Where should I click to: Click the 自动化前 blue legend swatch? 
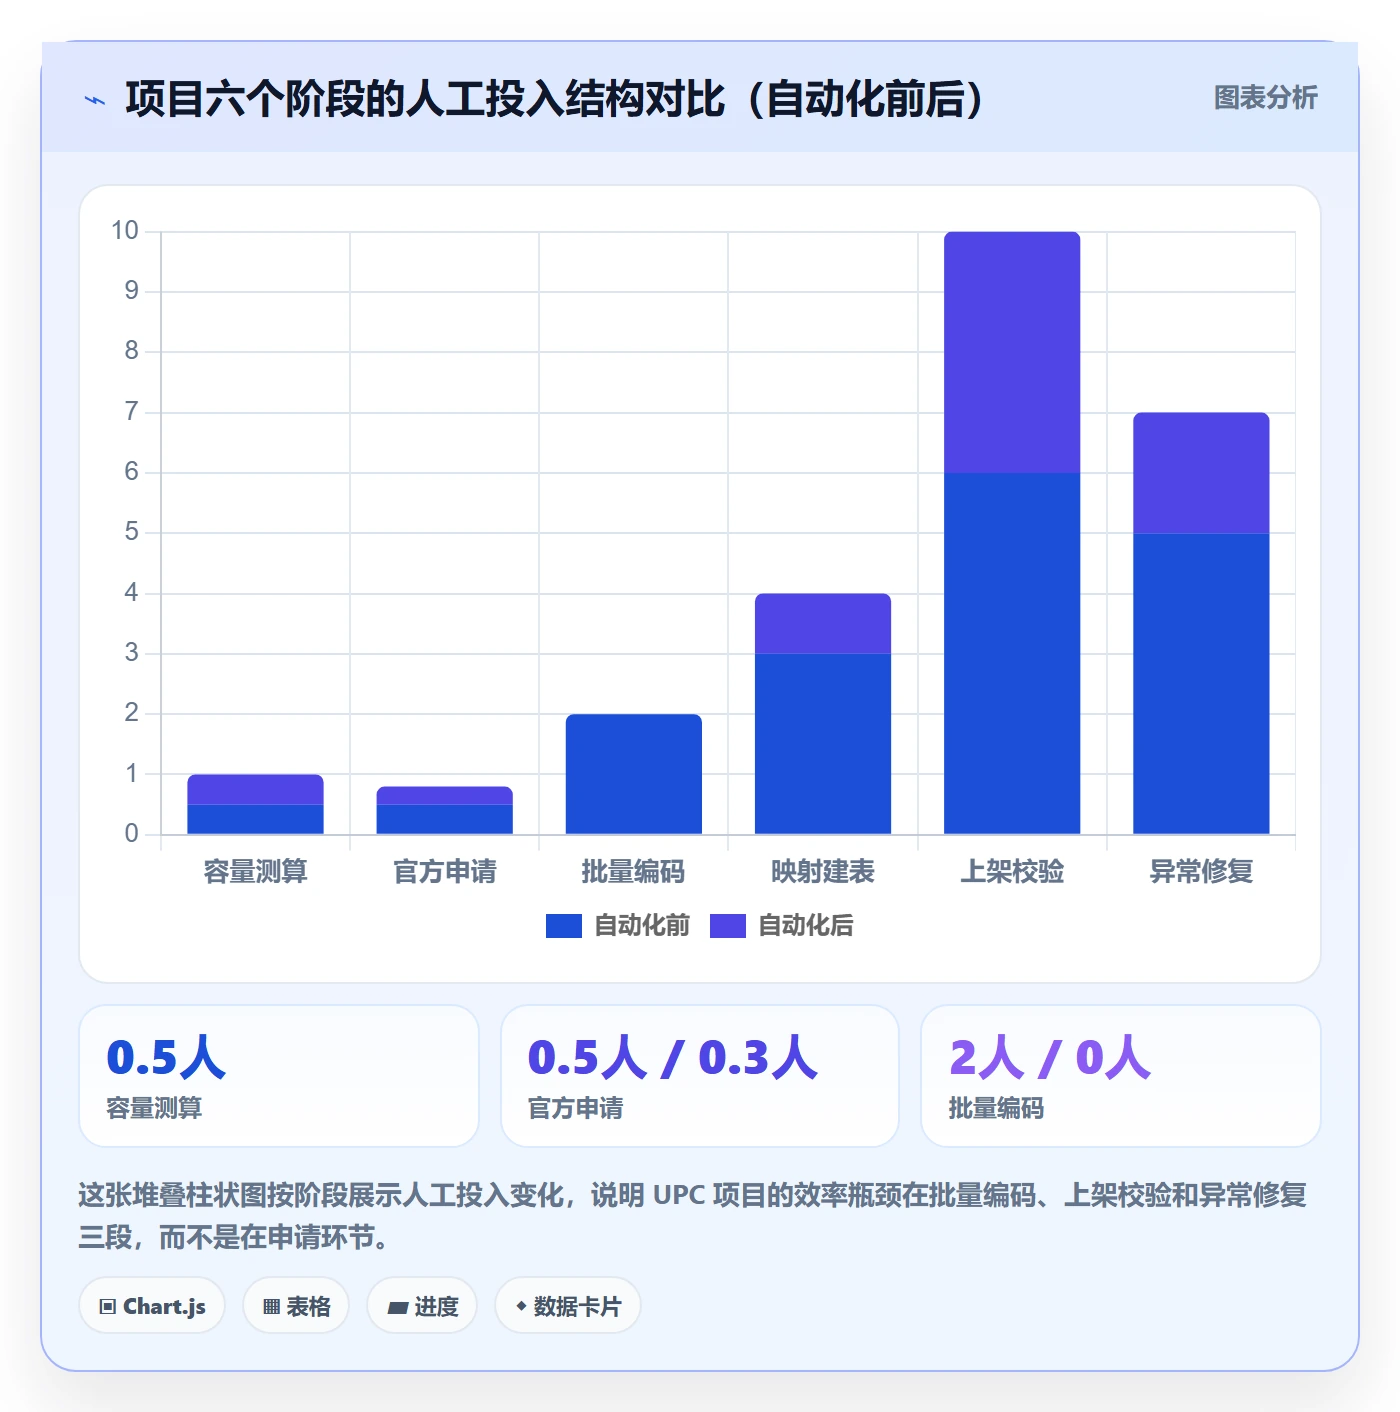tap(564, 926)
